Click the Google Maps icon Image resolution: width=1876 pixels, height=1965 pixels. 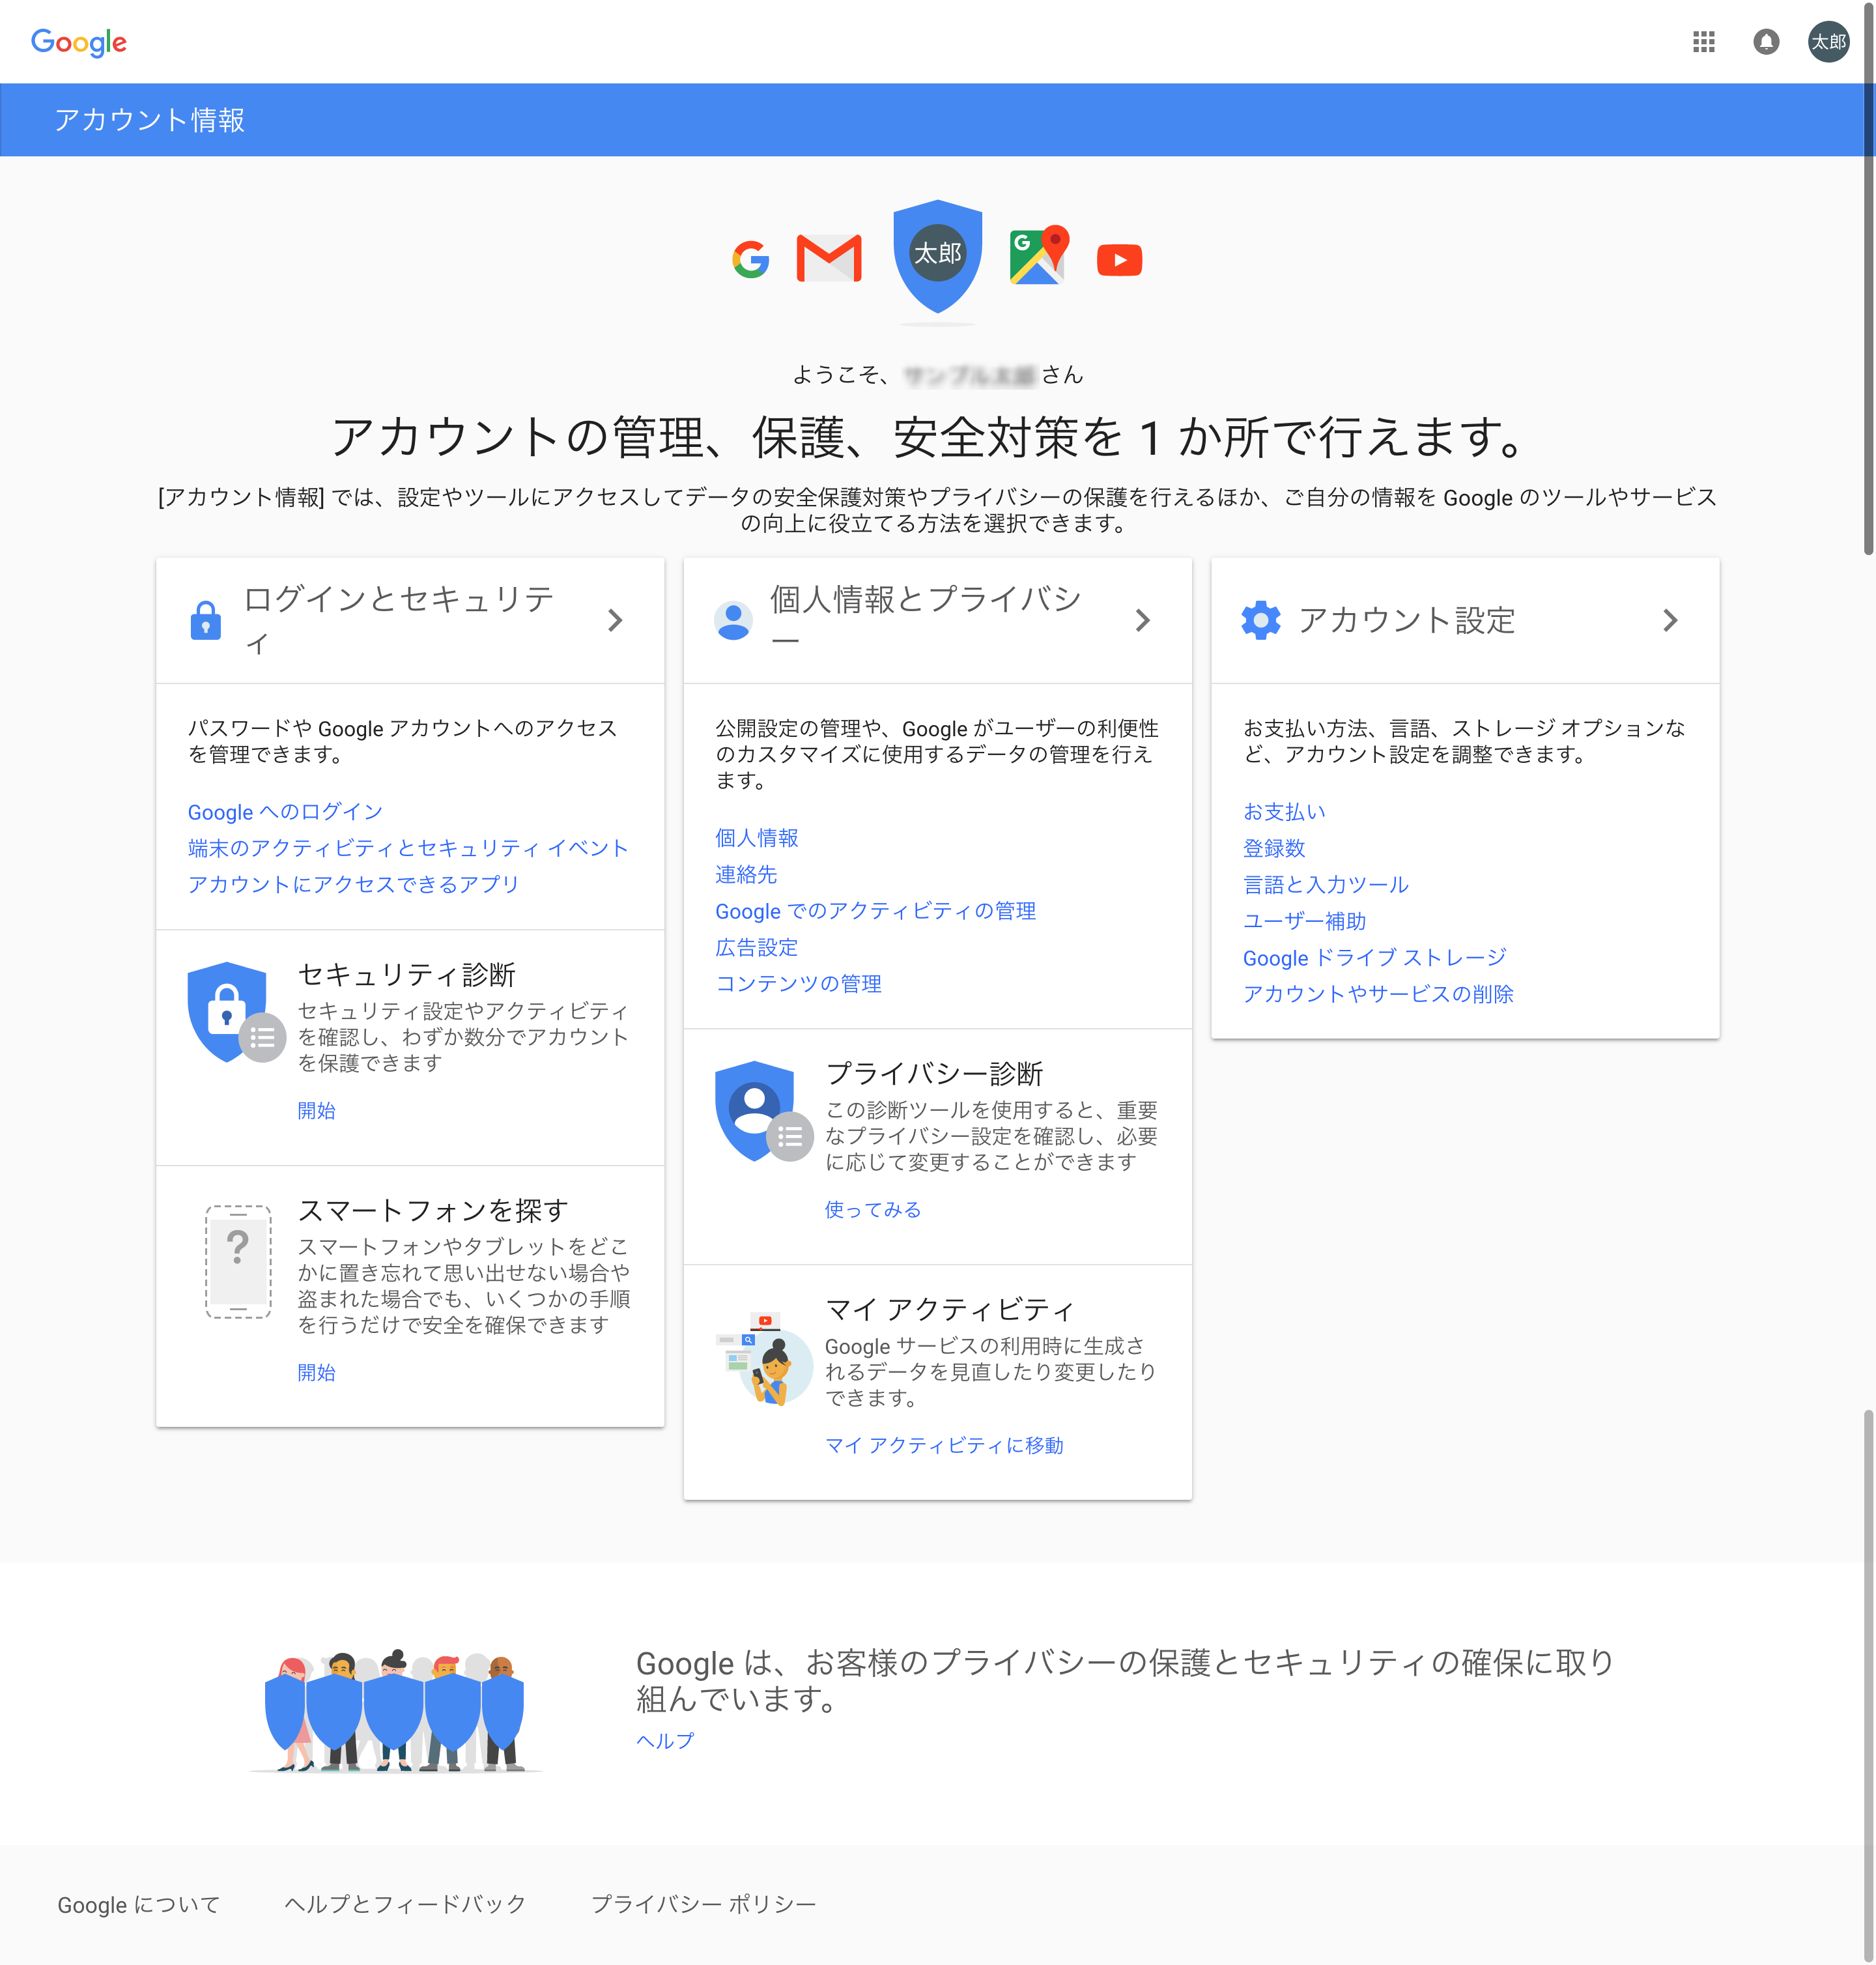1039,255
